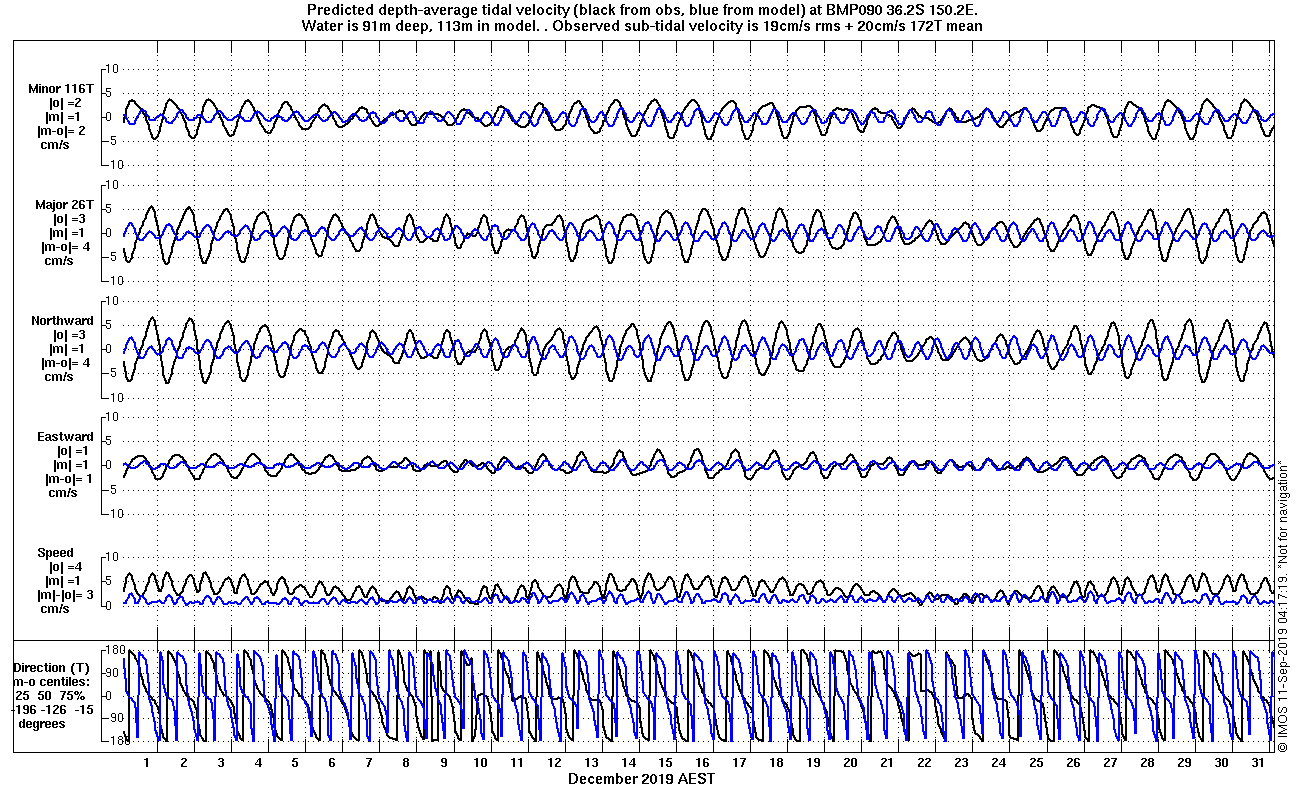The image size is (1300, 800).
Task: Select the "Minor 116T" panel label
Action: (61, 89)
